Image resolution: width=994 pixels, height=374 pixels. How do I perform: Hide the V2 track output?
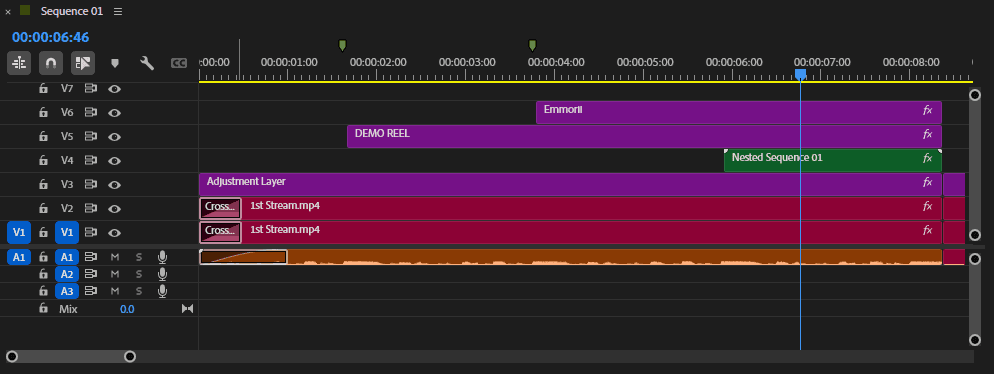(114, 209)
